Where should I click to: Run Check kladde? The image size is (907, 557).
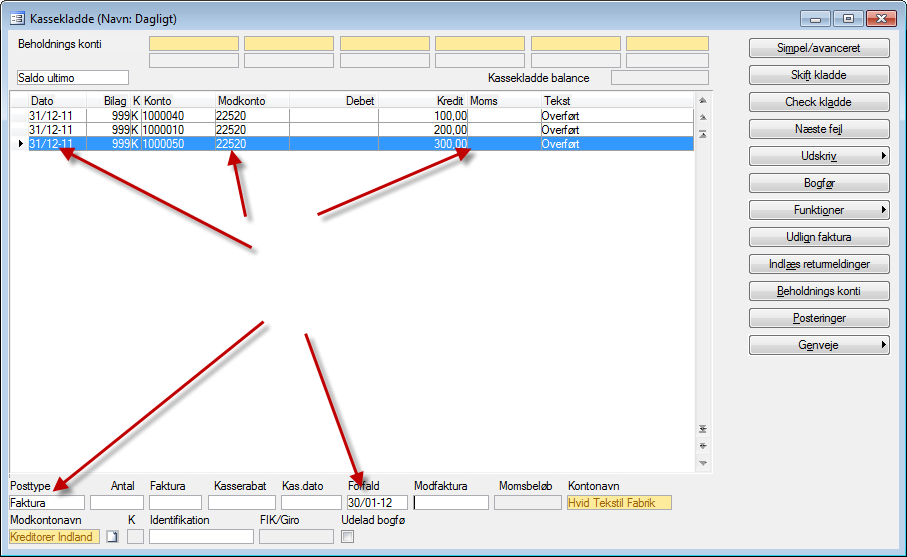819,102
